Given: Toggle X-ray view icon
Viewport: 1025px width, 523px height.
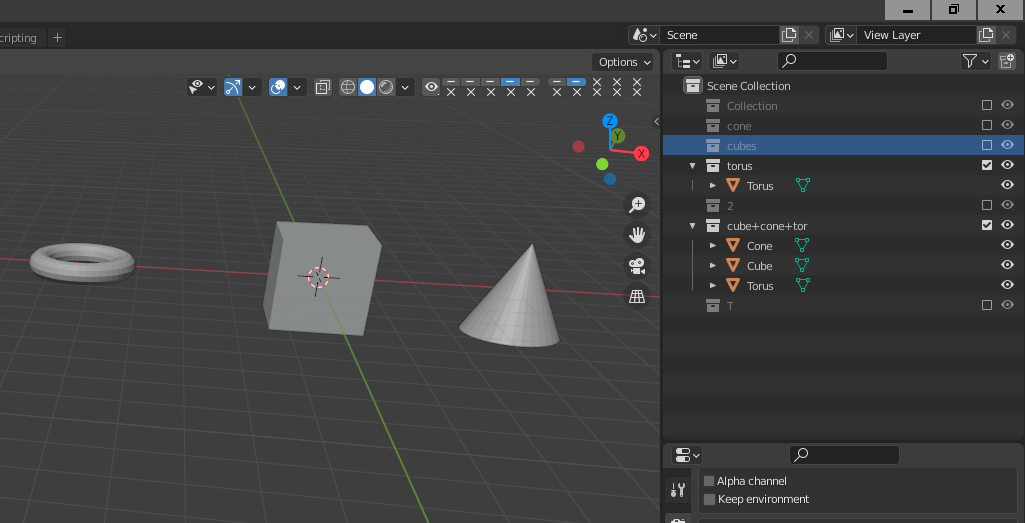Looking at the screenshot, I should [x=322, y=87].
